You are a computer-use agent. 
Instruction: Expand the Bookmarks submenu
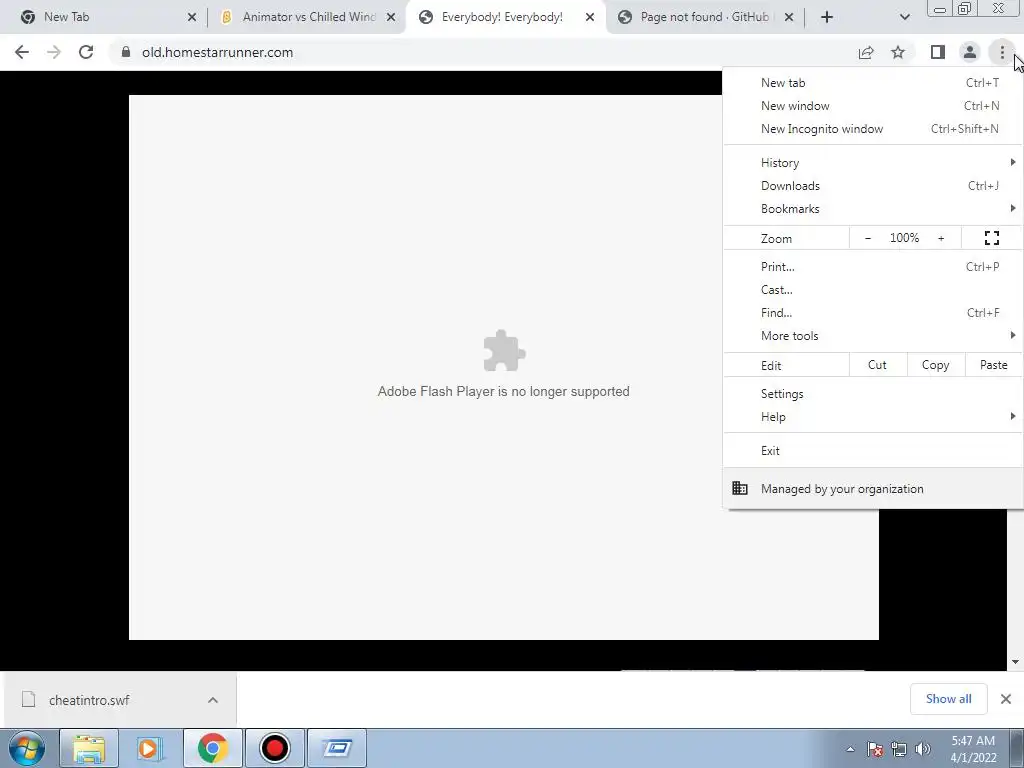coord(872,209)
